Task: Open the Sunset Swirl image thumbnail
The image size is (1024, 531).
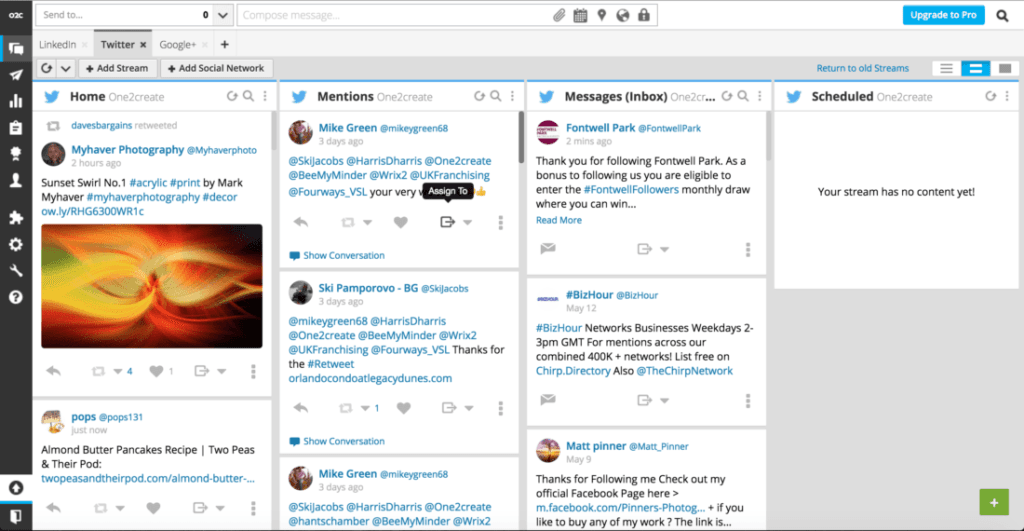Action: (x=152, y=286)
